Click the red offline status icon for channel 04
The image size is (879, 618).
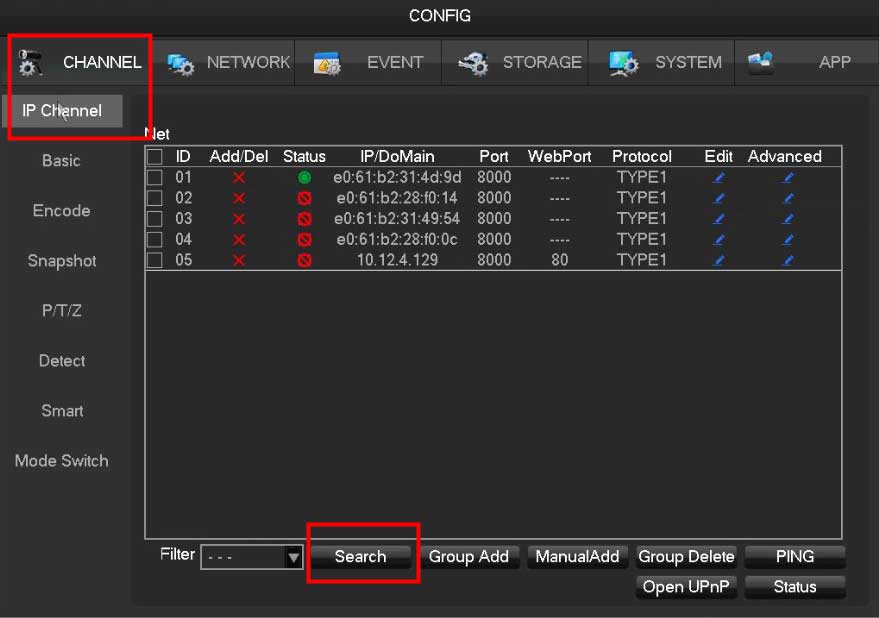(x=304, y=240)
